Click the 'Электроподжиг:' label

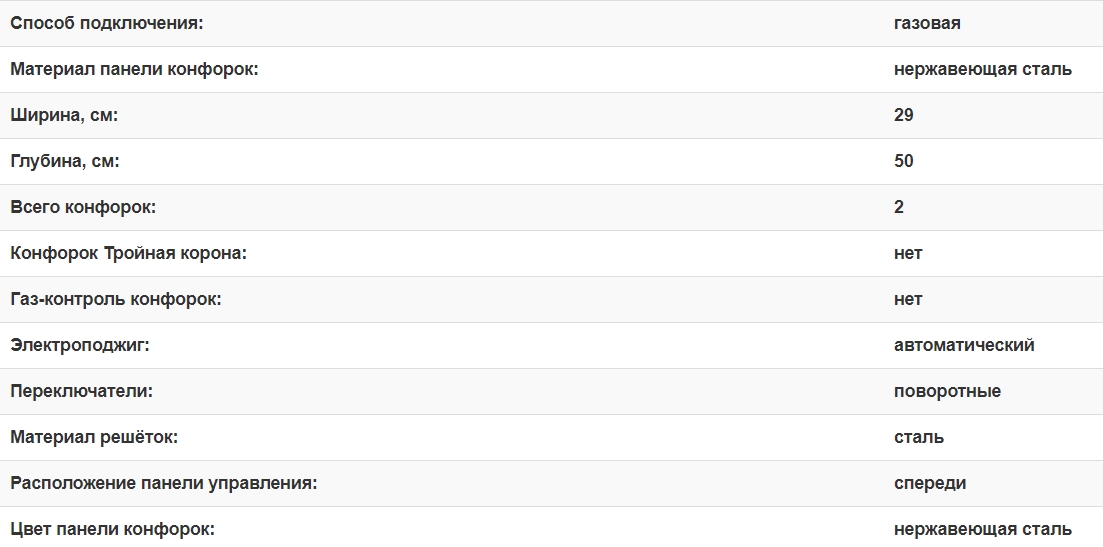(79, 345)
